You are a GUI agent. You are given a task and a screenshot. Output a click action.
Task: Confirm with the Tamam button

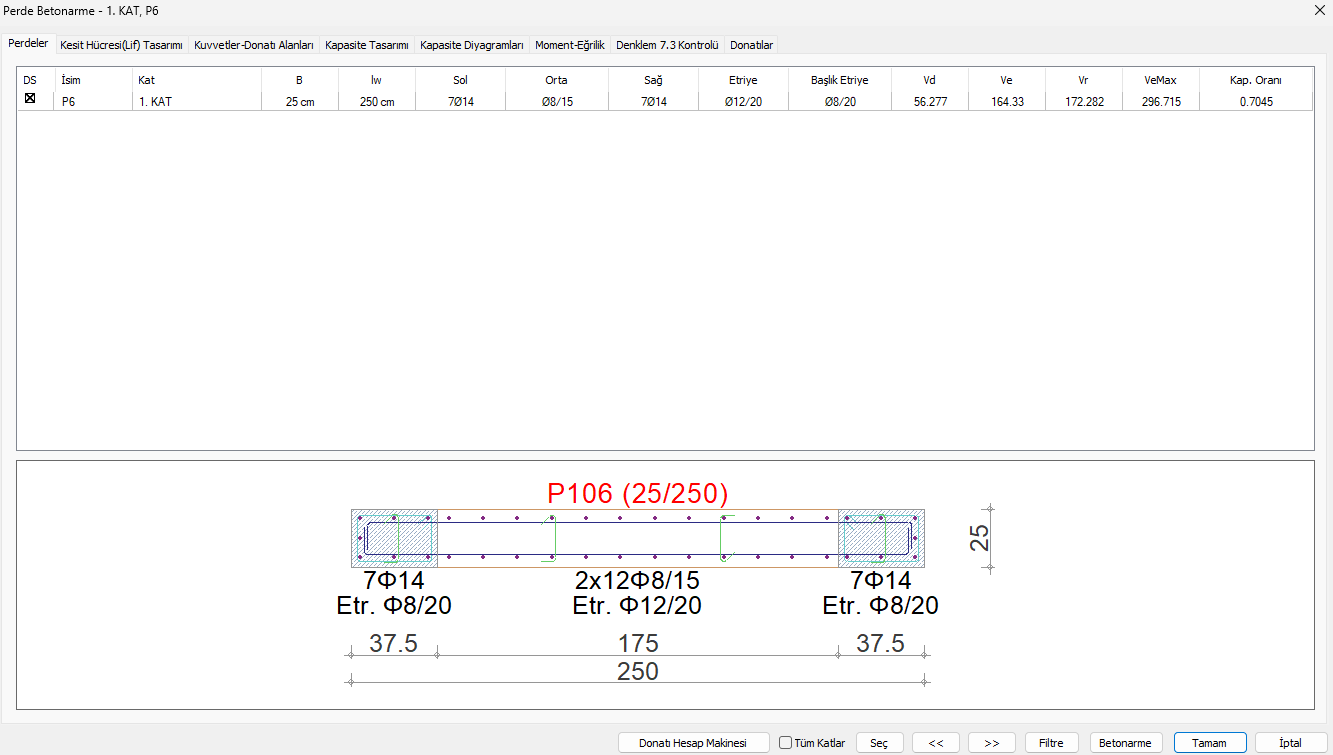tap(1210, 743)
